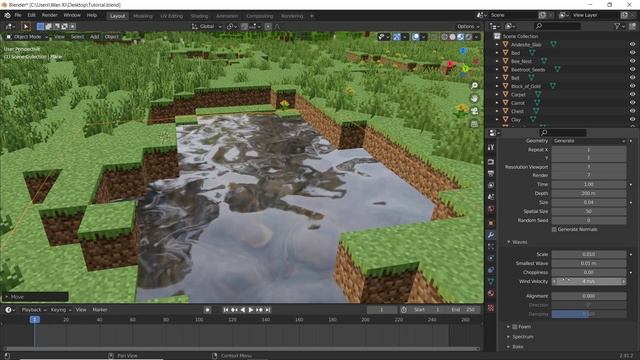Click the Wind Velocity value field
Screen dimensions: 640x360
(x=589, y=281)
